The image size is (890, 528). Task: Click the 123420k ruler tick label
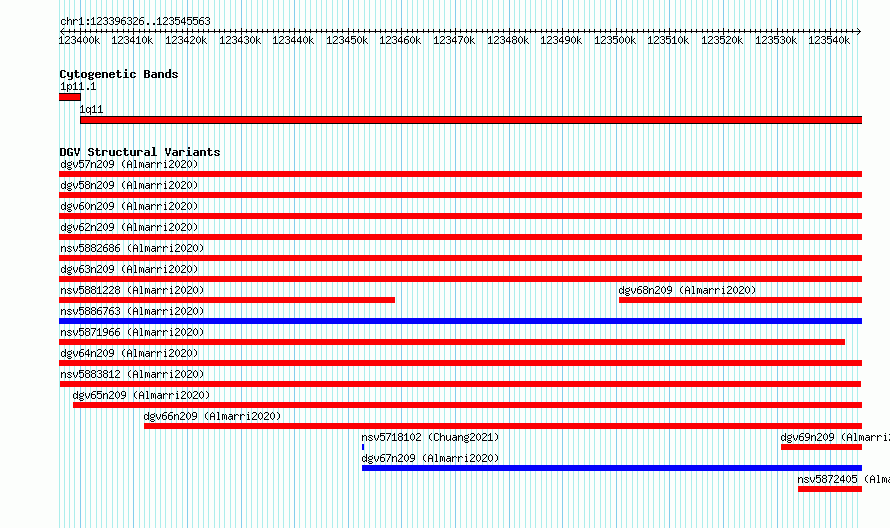click(186, 40)
